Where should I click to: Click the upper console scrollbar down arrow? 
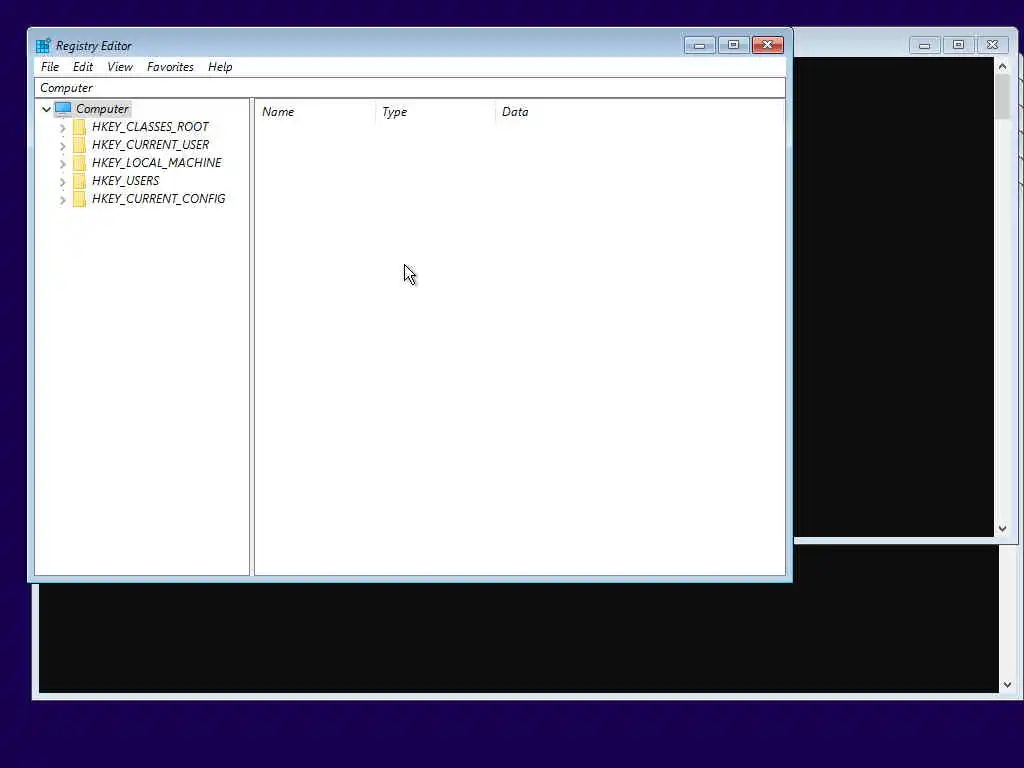[1002, 528]
